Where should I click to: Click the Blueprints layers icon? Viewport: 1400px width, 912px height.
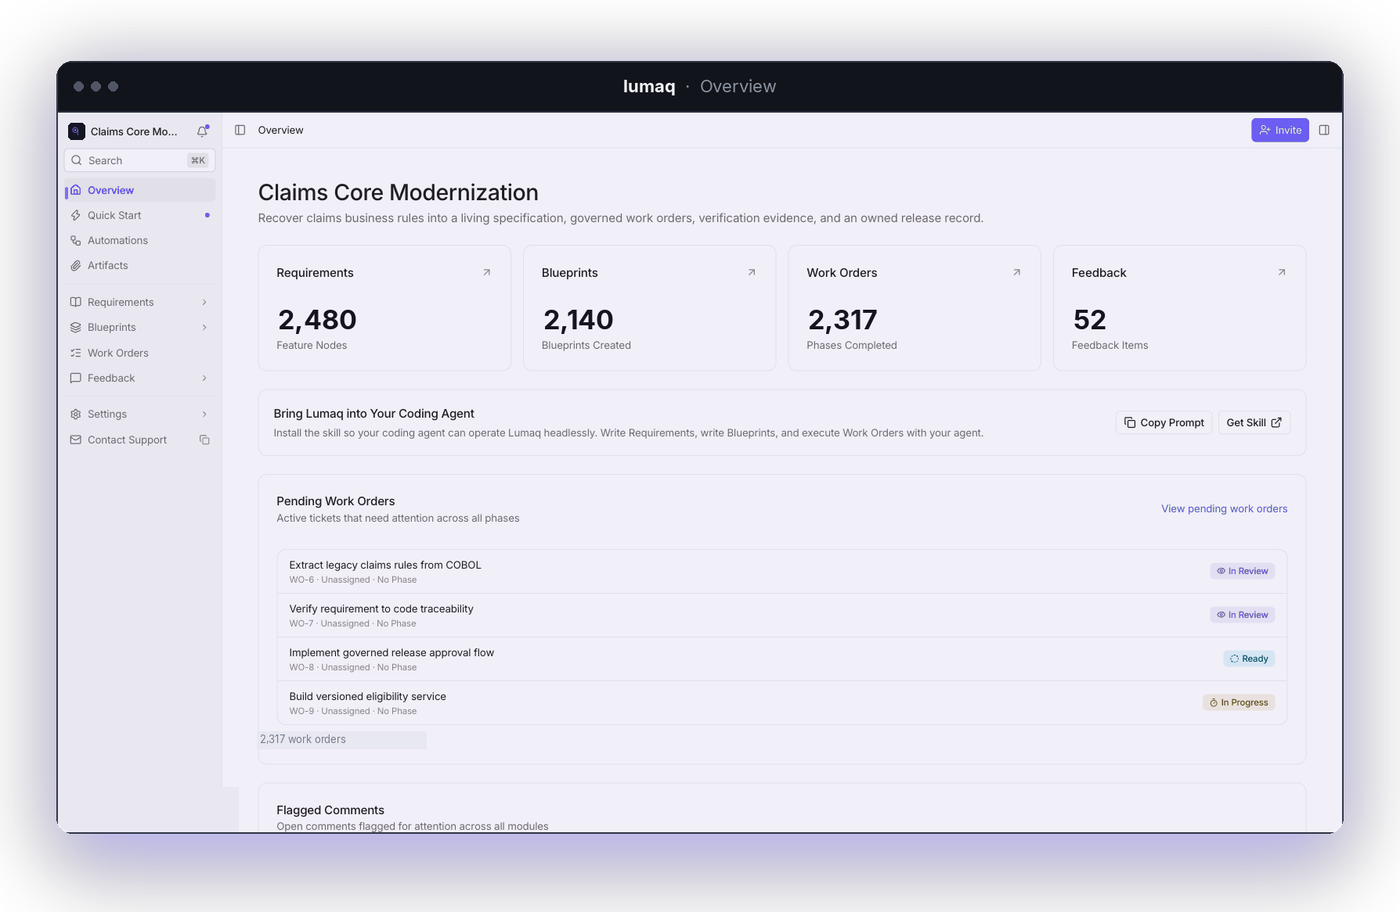(x=76, y=327)
